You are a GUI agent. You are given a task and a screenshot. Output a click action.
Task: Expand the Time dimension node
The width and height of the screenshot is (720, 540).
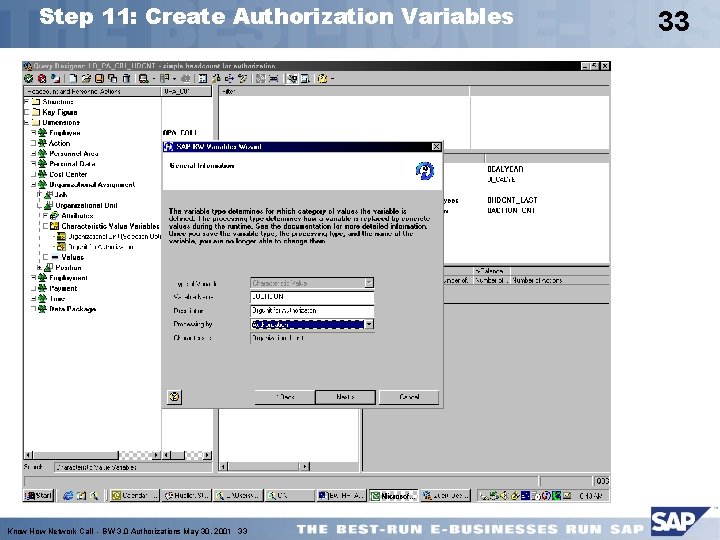click(x=34, y=298)
